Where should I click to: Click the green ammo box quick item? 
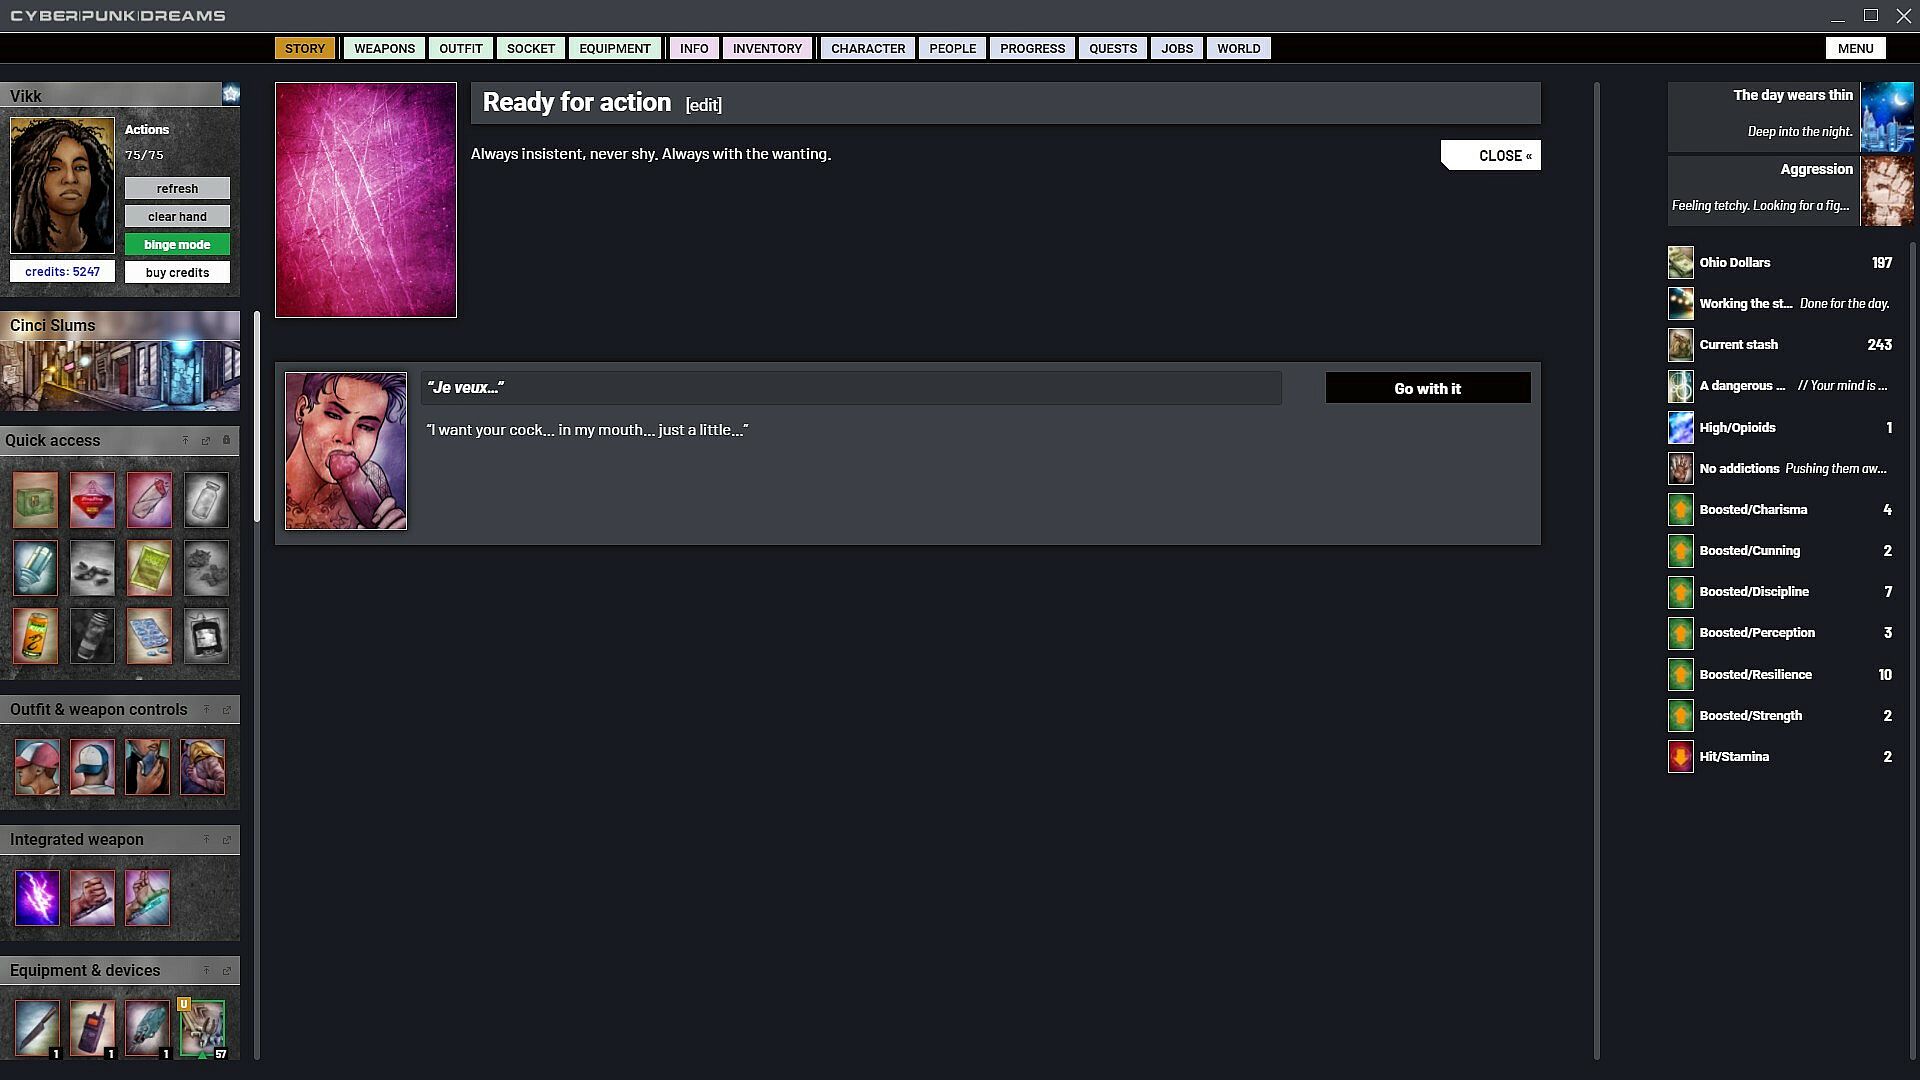pyautogui.click(x=35, y=500)
